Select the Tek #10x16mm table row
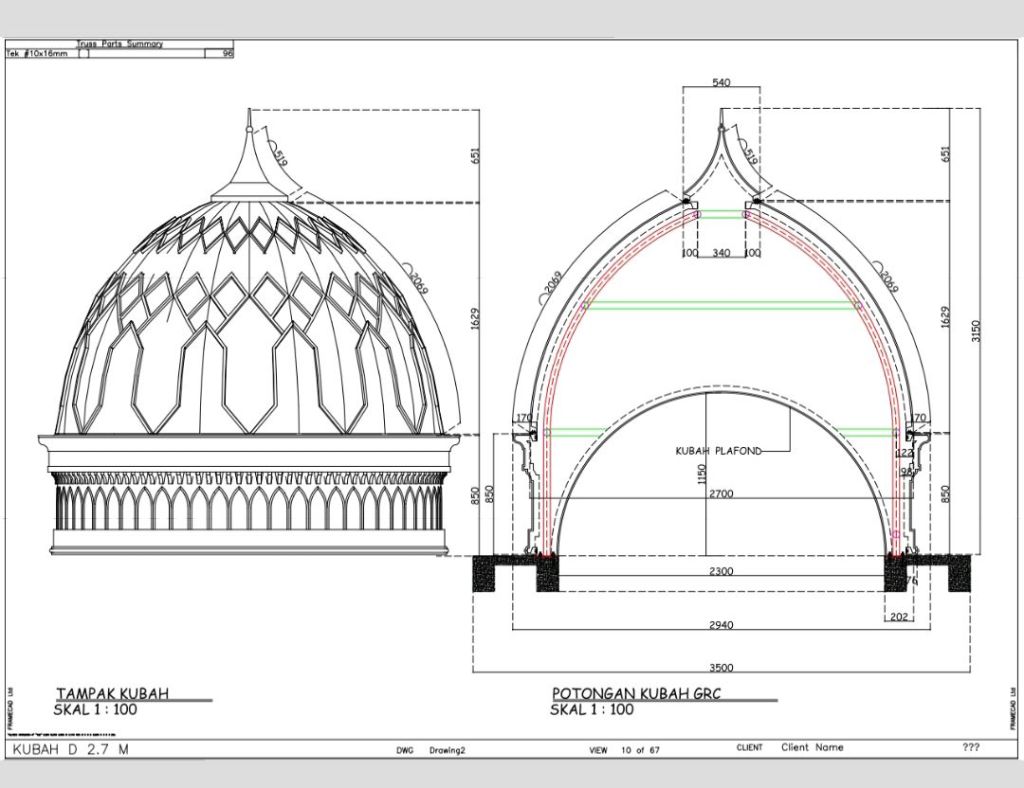Viewport: 1024px width, 788px height. [x=40, y=54]
